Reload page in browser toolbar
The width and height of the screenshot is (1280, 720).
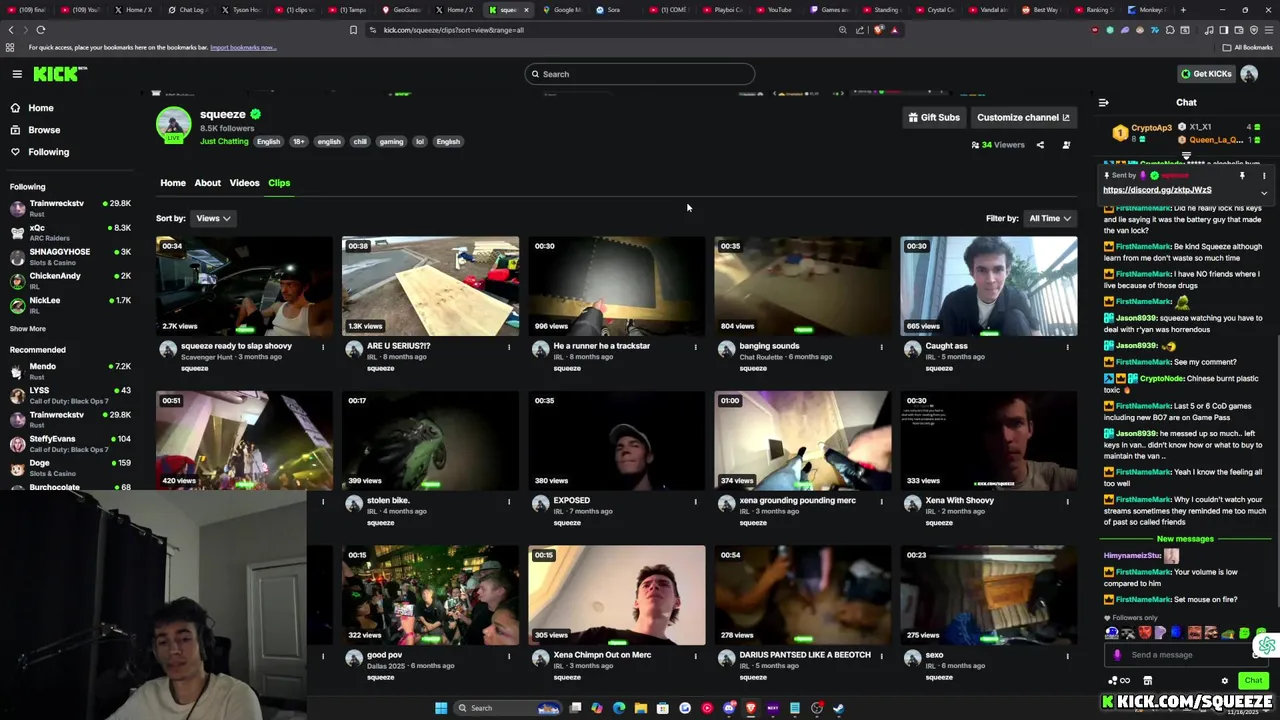coord(40,30)
